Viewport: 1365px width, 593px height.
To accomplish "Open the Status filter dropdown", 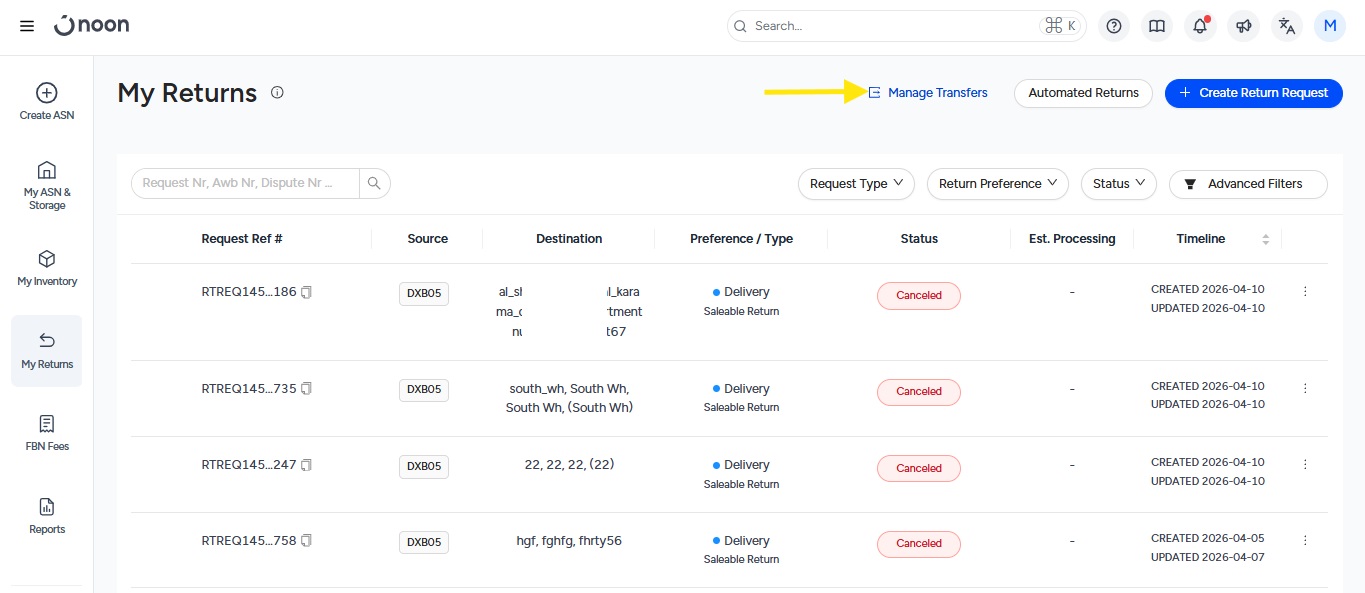I will 1118,184.
